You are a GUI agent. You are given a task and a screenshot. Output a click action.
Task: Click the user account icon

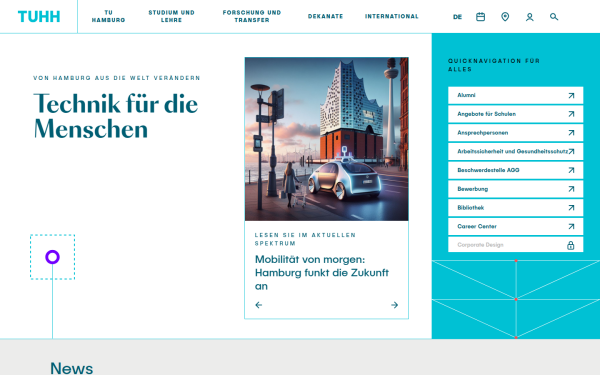530,17
